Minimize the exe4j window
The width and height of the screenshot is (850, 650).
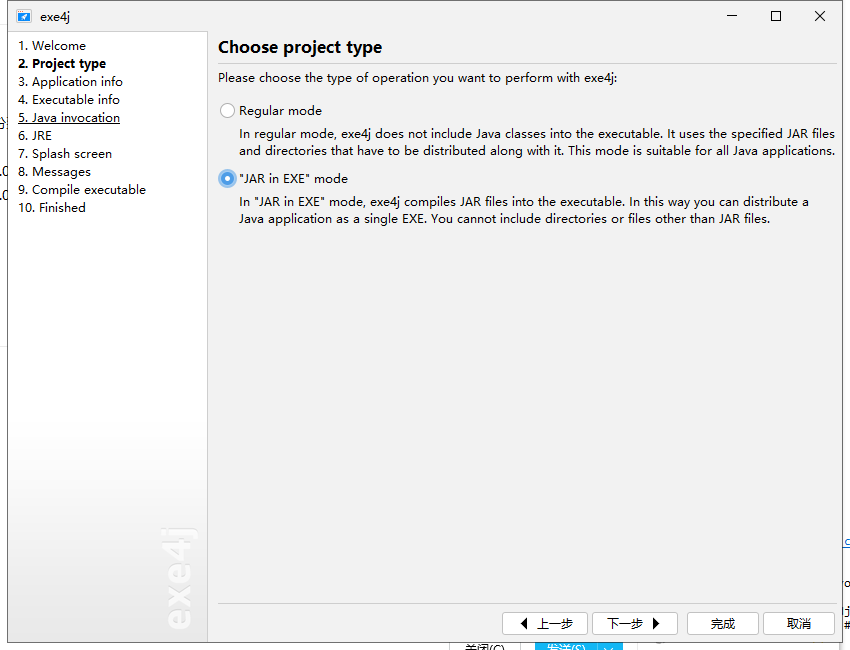pyautogui.click(x=732, y=16)
